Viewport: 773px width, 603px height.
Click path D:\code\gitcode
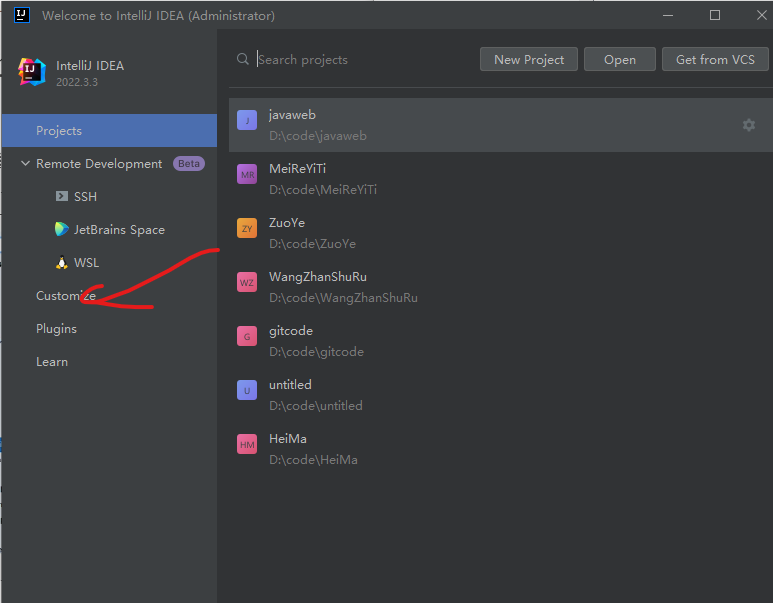(x=316, y=352)
